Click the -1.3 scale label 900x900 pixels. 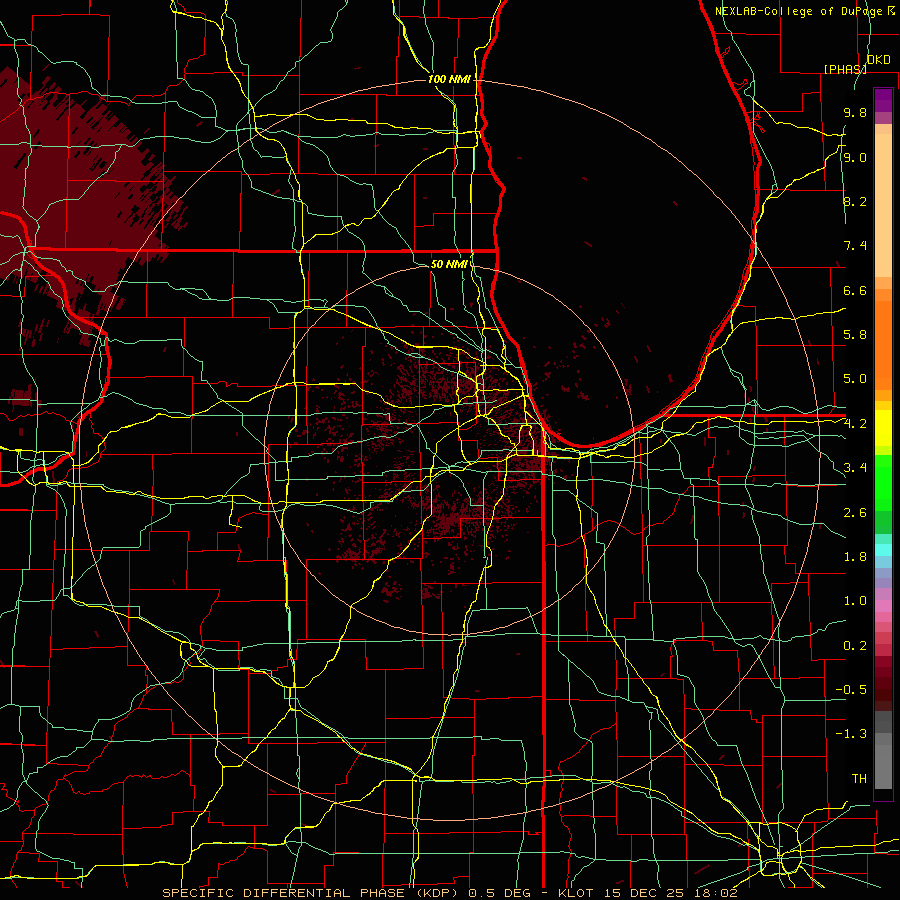(x=851, y=734)
